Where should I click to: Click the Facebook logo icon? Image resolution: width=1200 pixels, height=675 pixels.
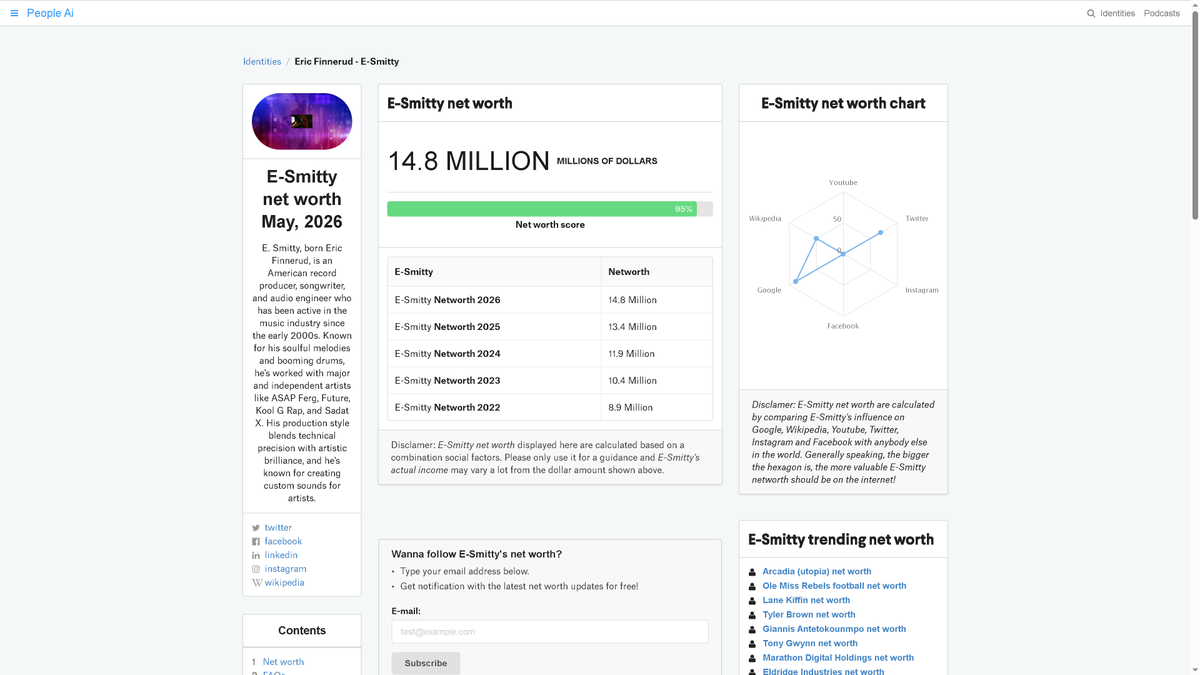click(256, 541)
